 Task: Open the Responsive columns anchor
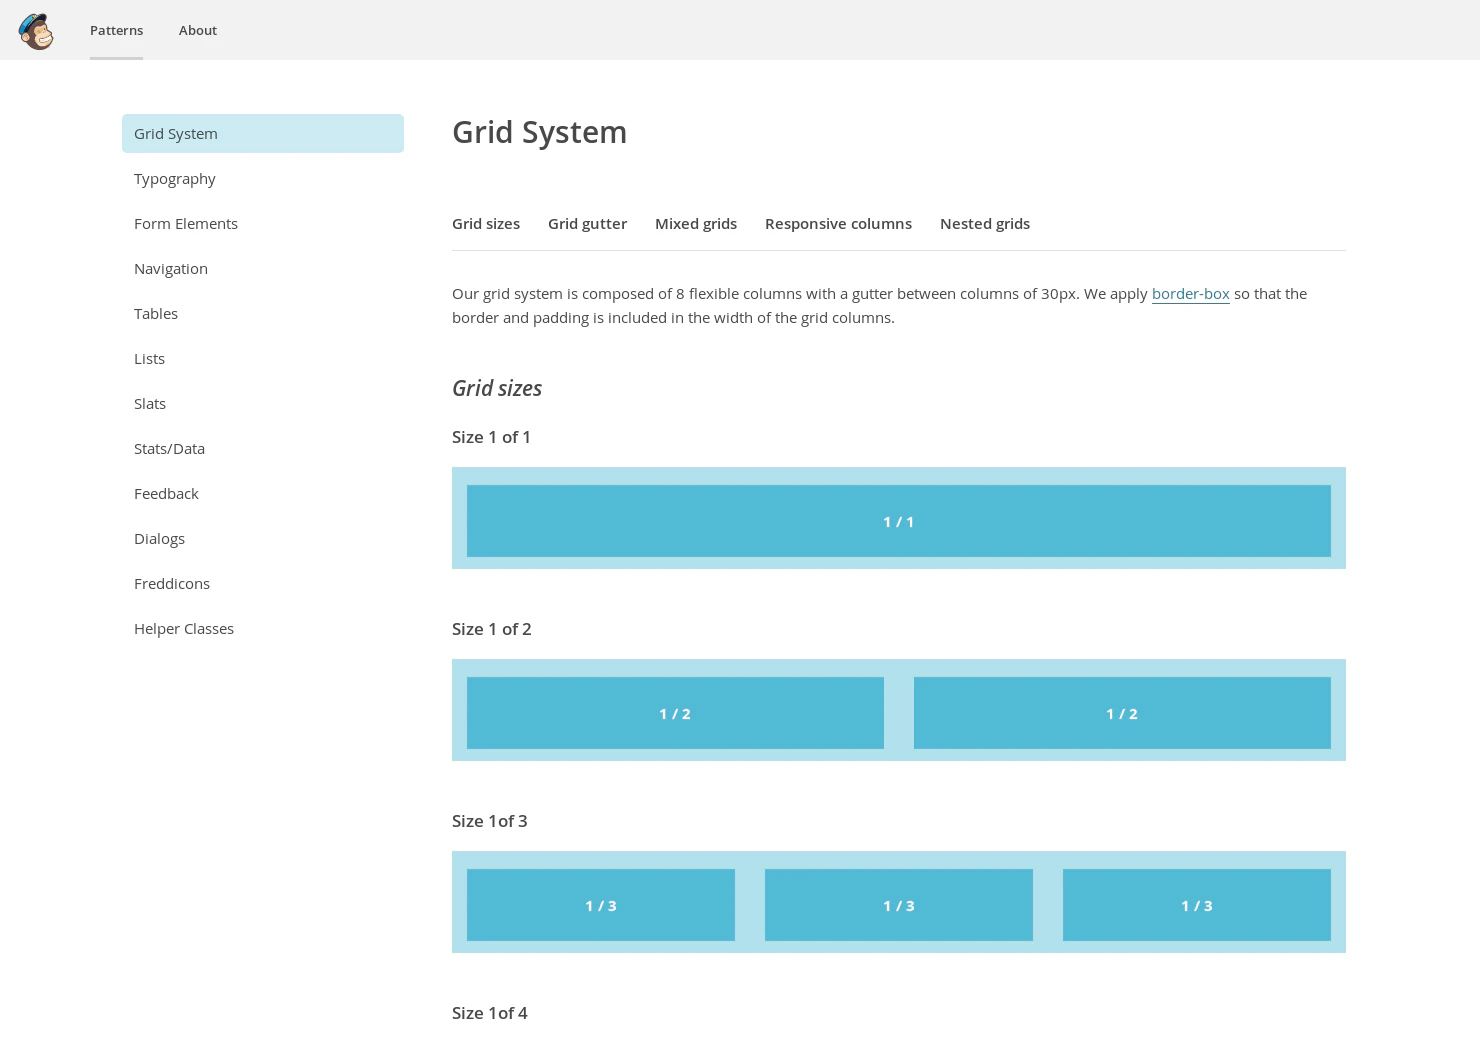(x=838, y=223)
